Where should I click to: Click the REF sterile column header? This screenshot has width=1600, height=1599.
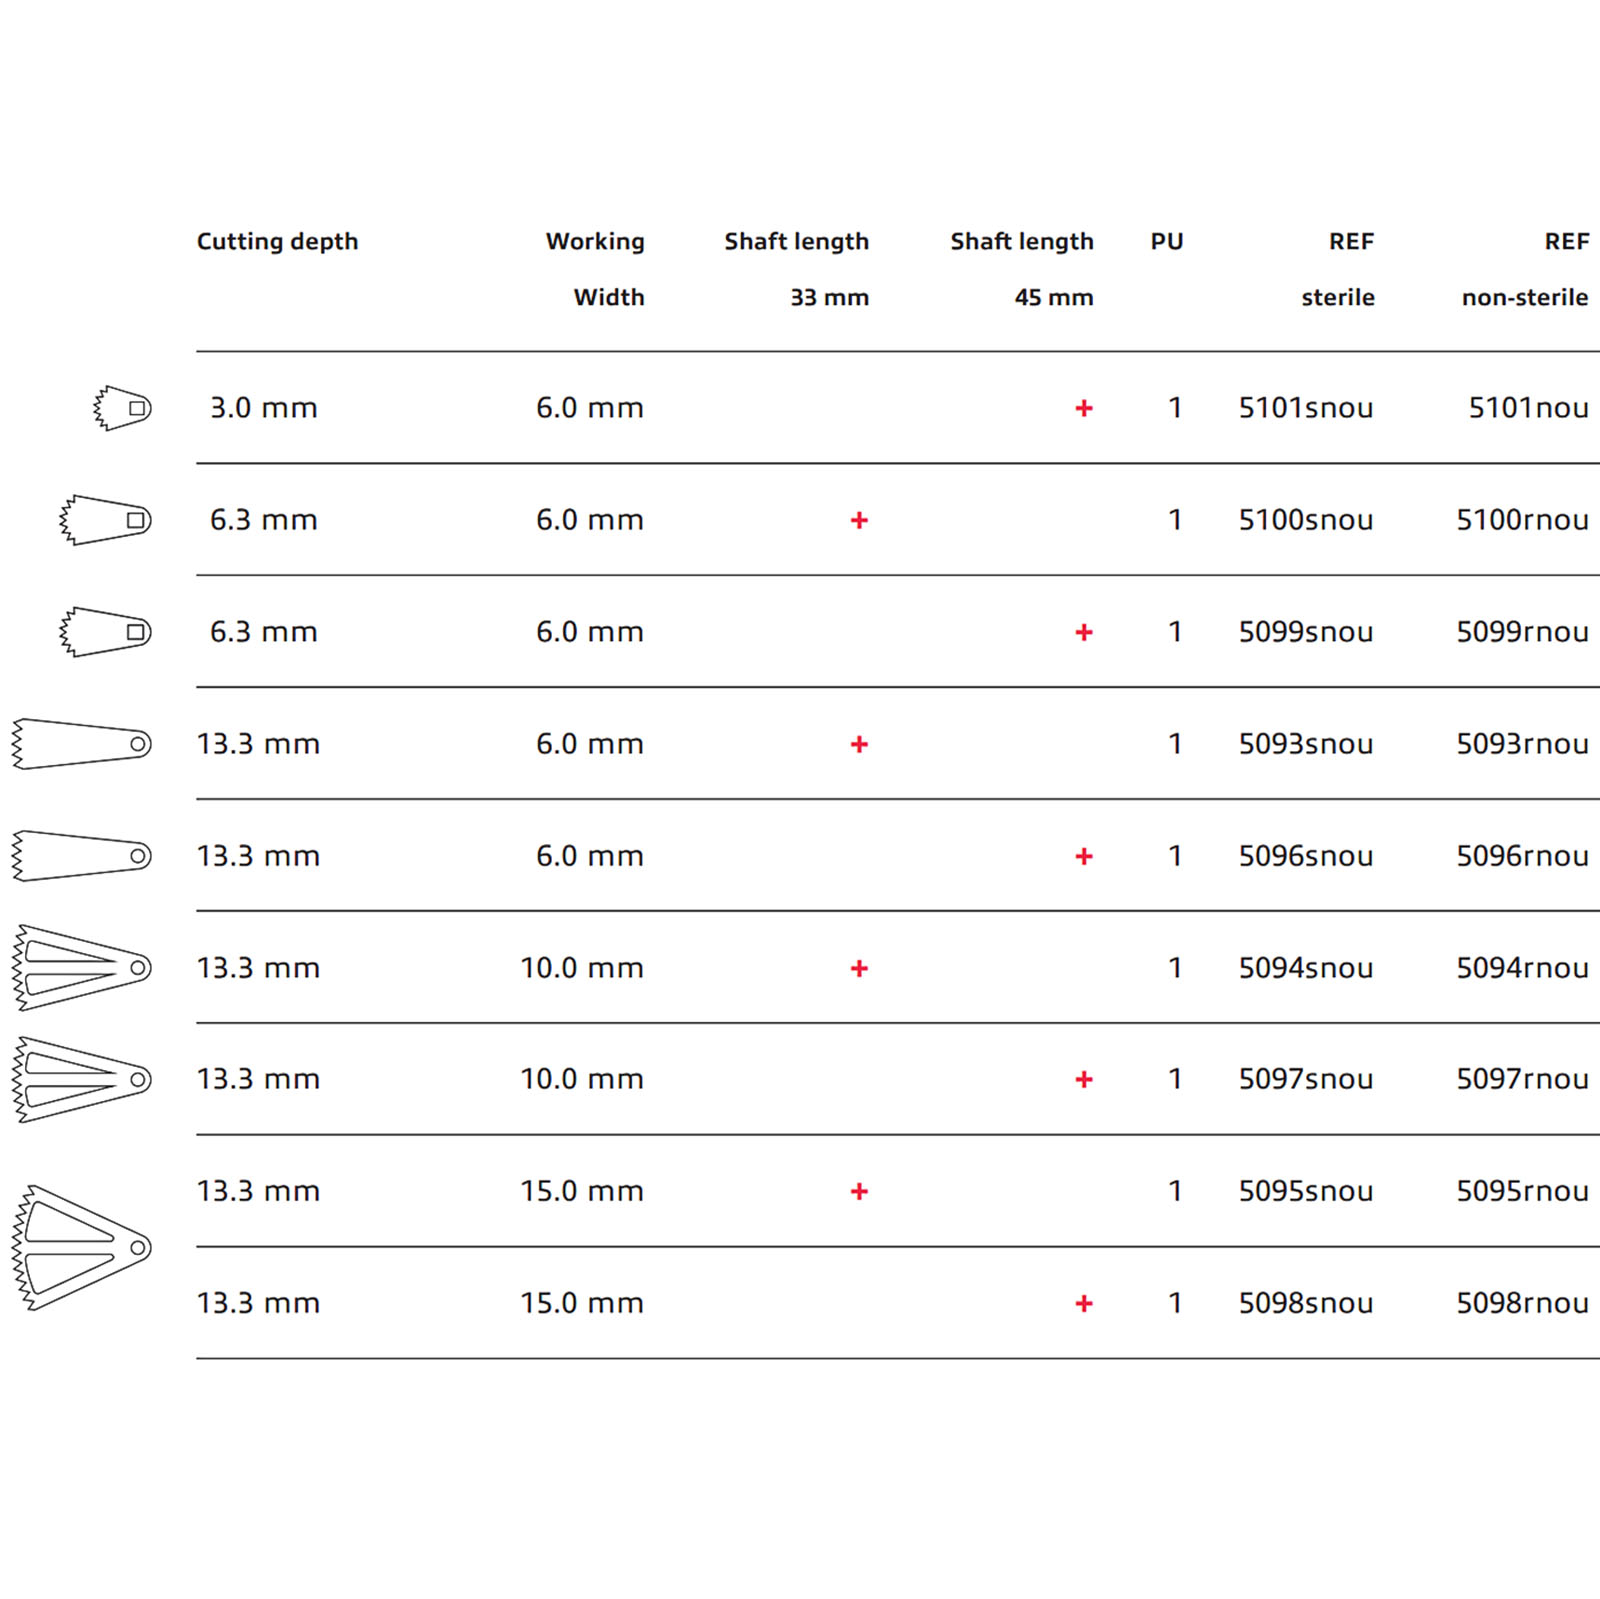pos(1338,269)
